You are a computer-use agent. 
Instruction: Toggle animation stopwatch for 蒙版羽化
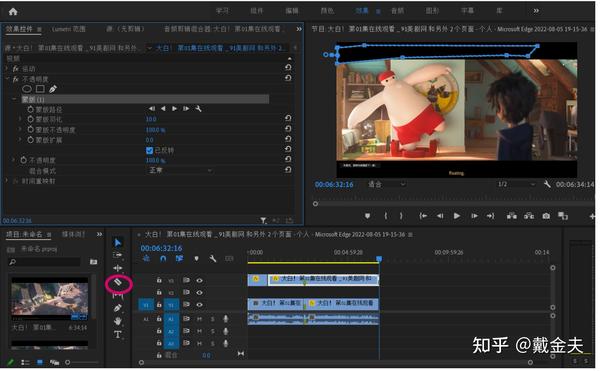[x=31, y=119]
